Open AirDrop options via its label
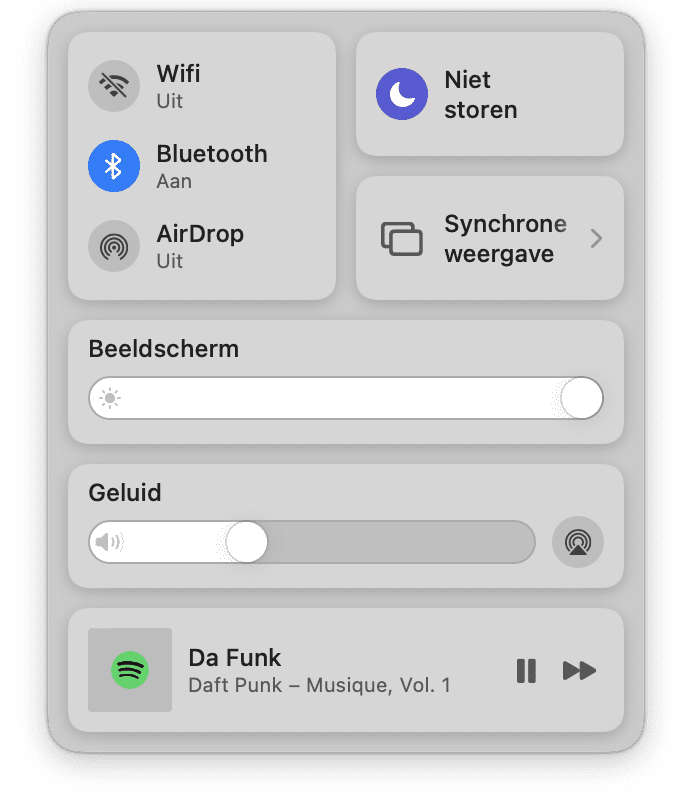Viewport: 676px width, 808px height. 200,234
